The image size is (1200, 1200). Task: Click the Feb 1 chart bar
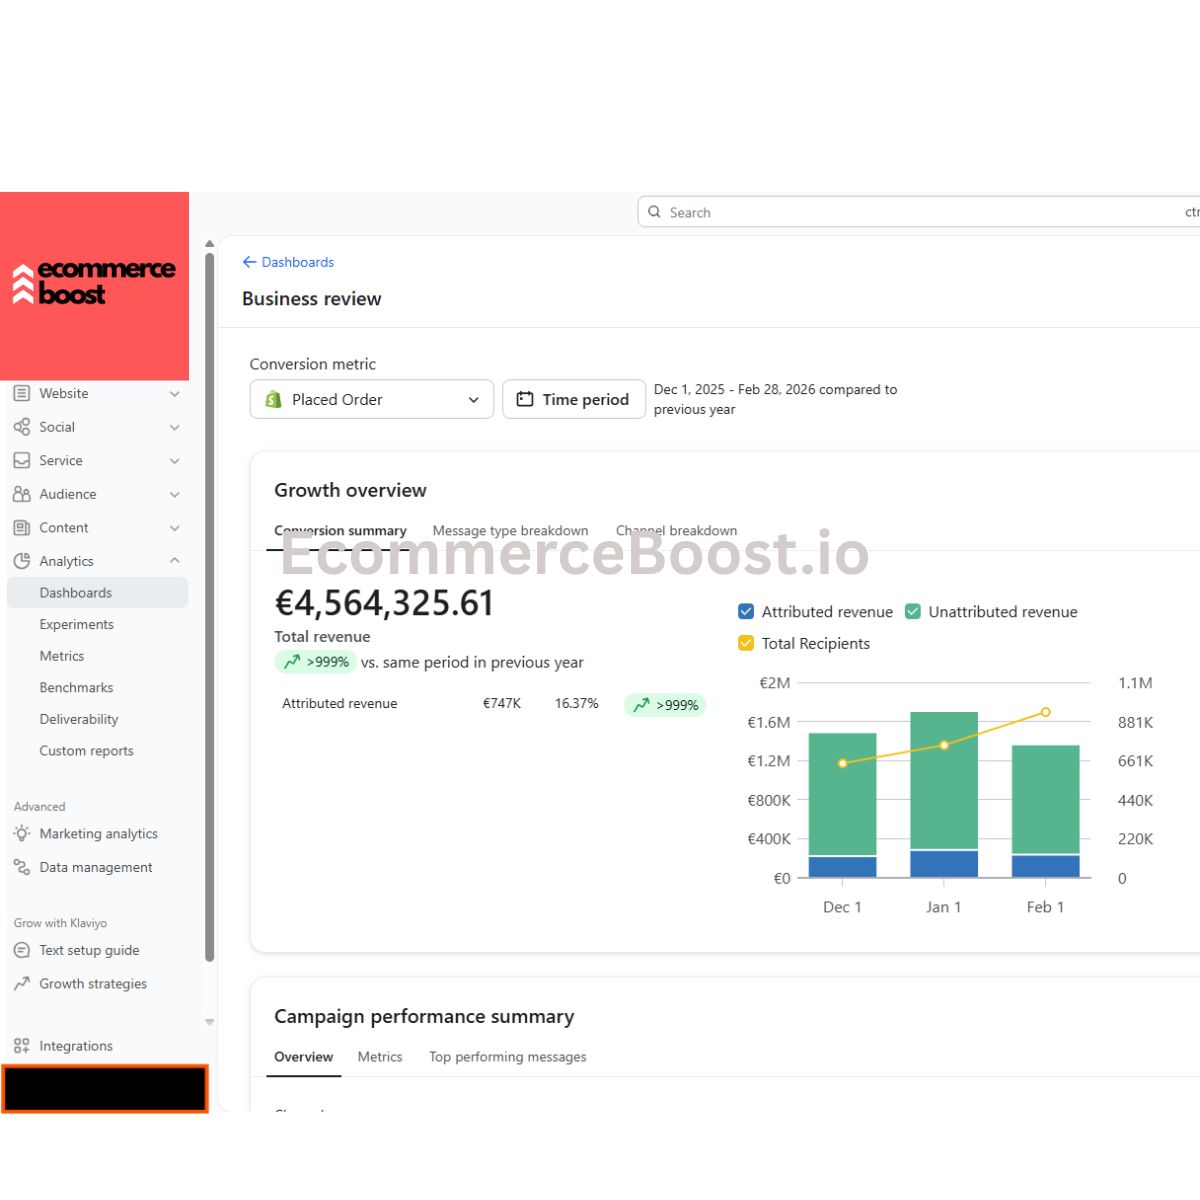(1046, 811)
